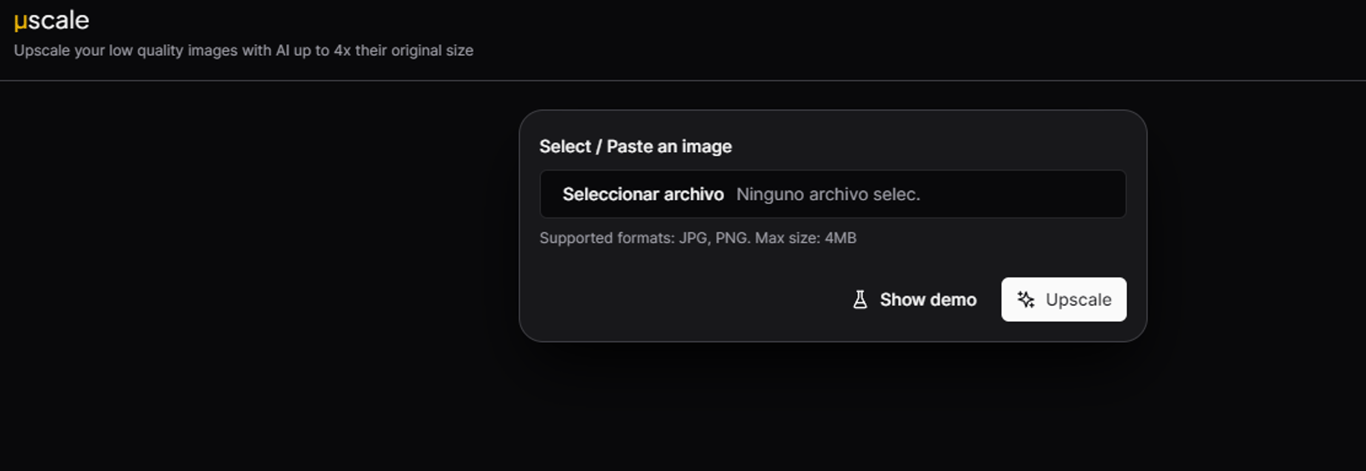Click empty card space left of Show demo
Viewport: 1366px width, 471px height.
point(680,300)
